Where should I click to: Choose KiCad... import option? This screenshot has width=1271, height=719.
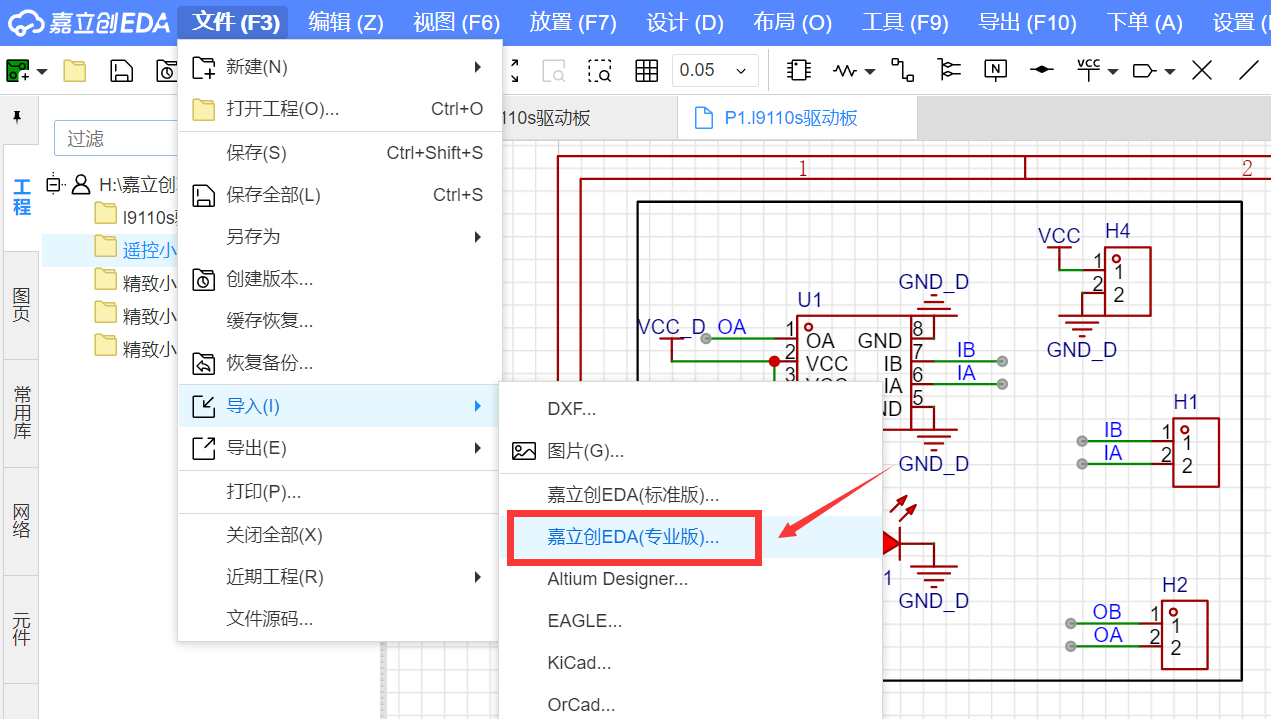[x=691, y=663]
